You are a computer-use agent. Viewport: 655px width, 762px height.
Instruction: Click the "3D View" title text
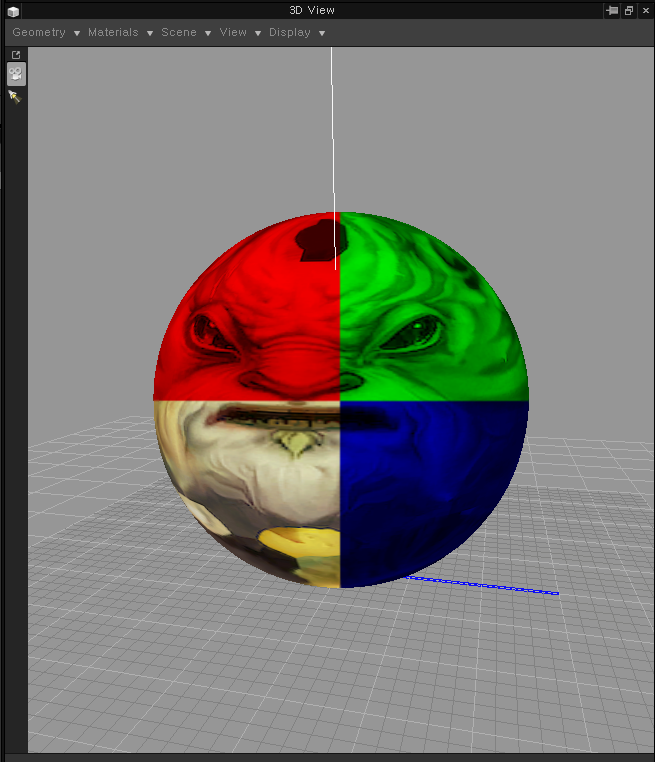tap(311, 10)
